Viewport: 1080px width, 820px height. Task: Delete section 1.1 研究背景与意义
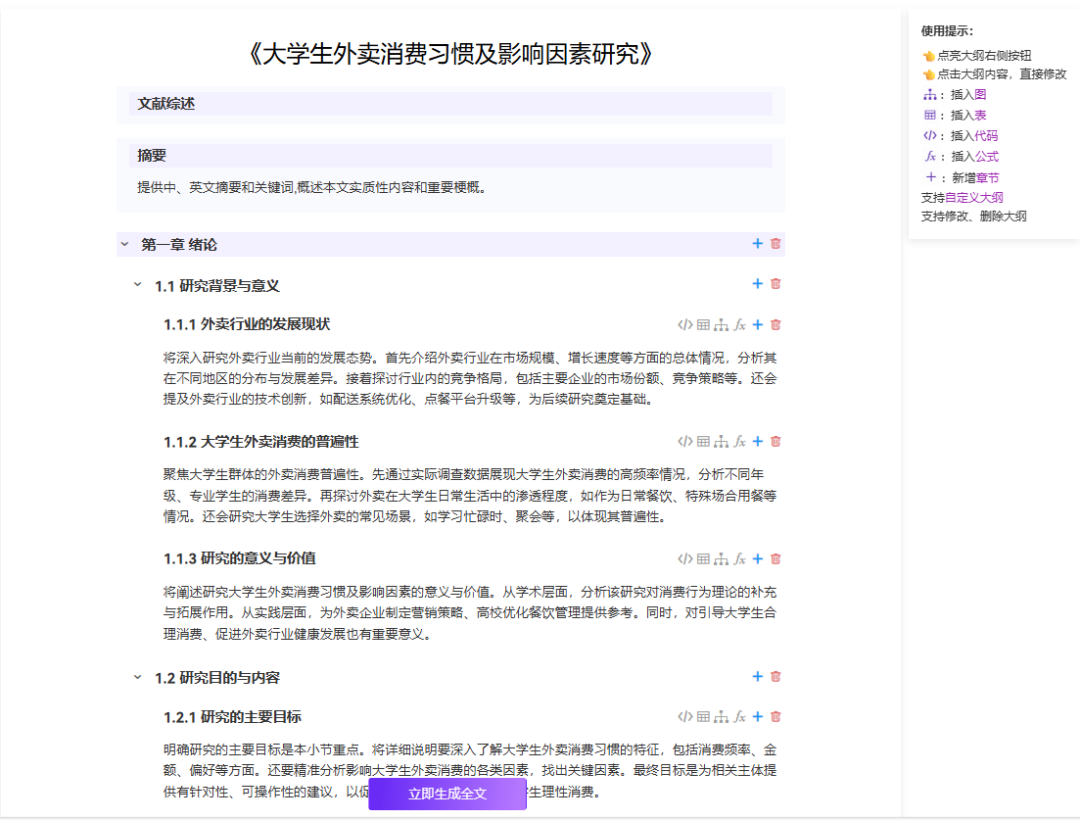click(x=775, y=284)
